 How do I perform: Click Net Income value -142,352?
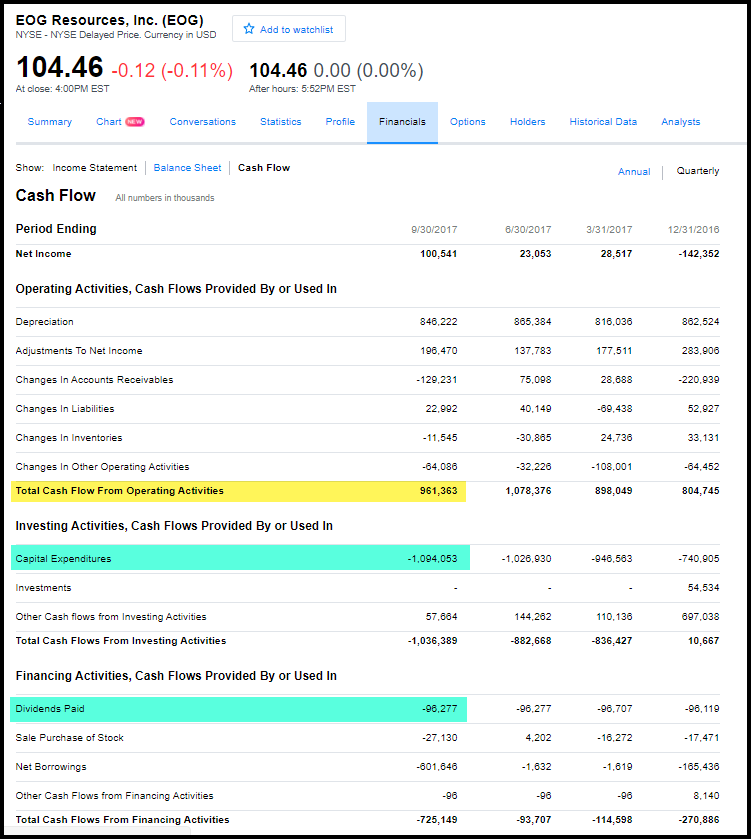tap(699, 254)
